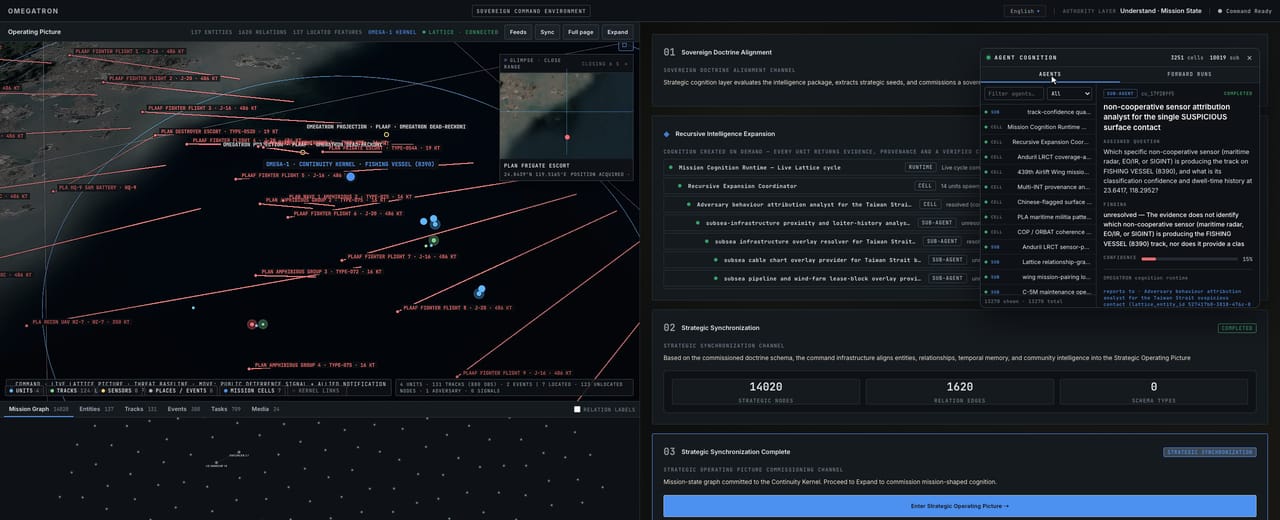This screenshot has width=1280, height=520.
Task: Select the Tasks tab
Action: [226, 409]
